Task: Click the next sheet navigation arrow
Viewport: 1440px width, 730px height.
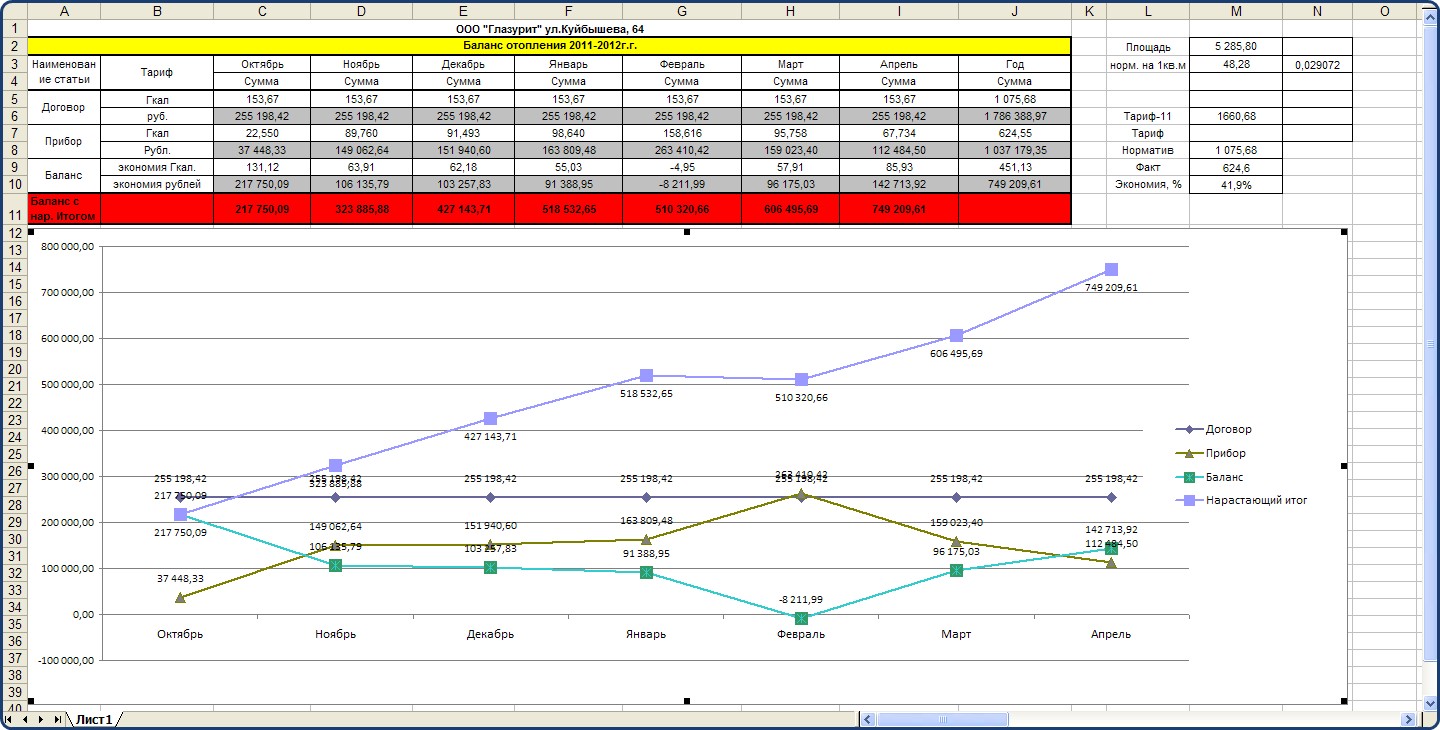Action: 41,719
